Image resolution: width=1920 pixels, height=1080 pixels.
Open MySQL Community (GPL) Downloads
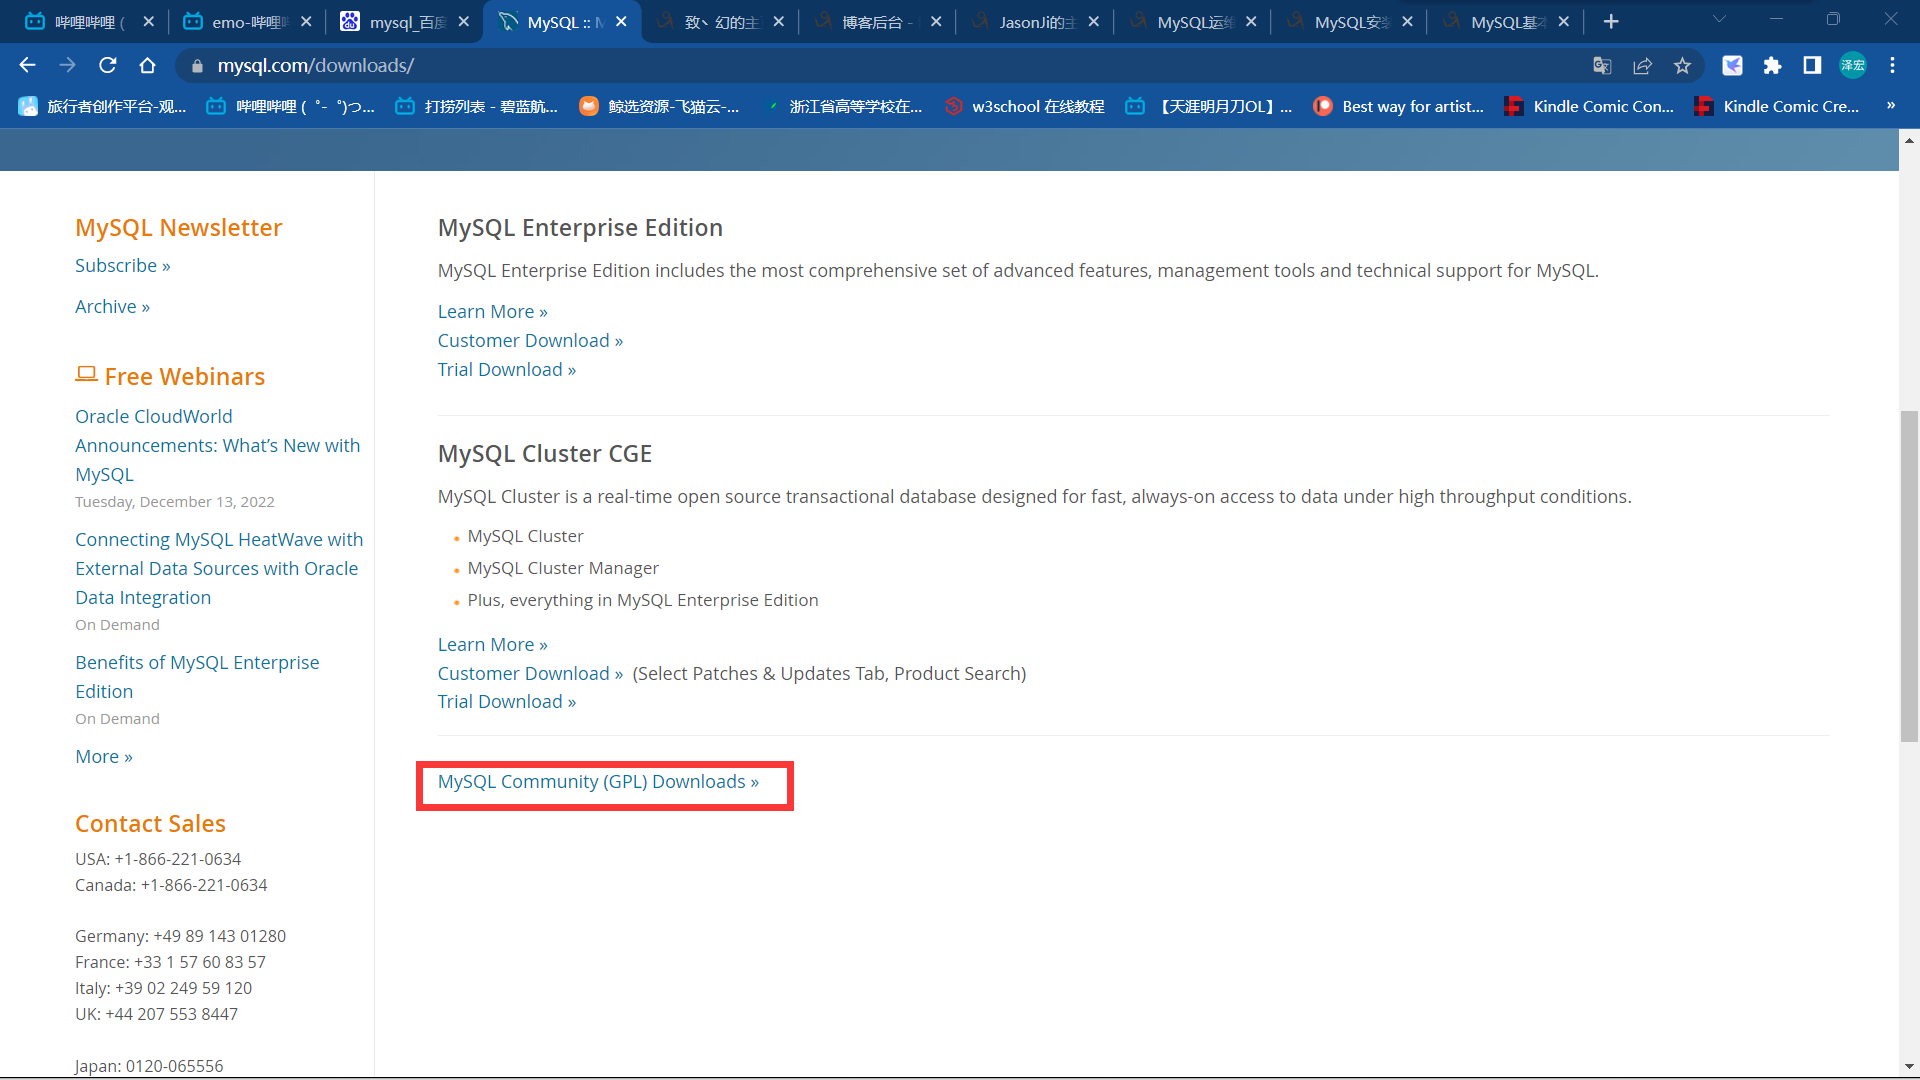pyautogui.click(x=598, y=781)
